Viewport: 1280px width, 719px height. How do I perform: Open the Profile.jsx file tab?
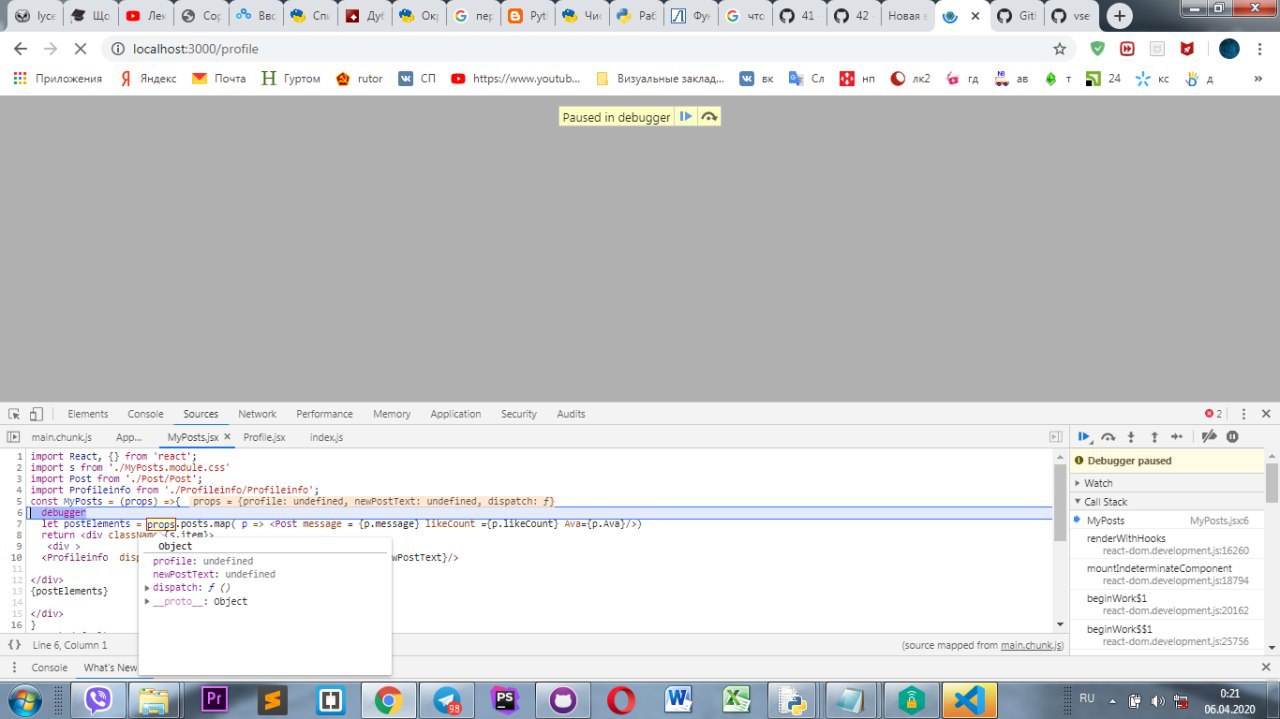pyautogui.click(x=264, y=437)
